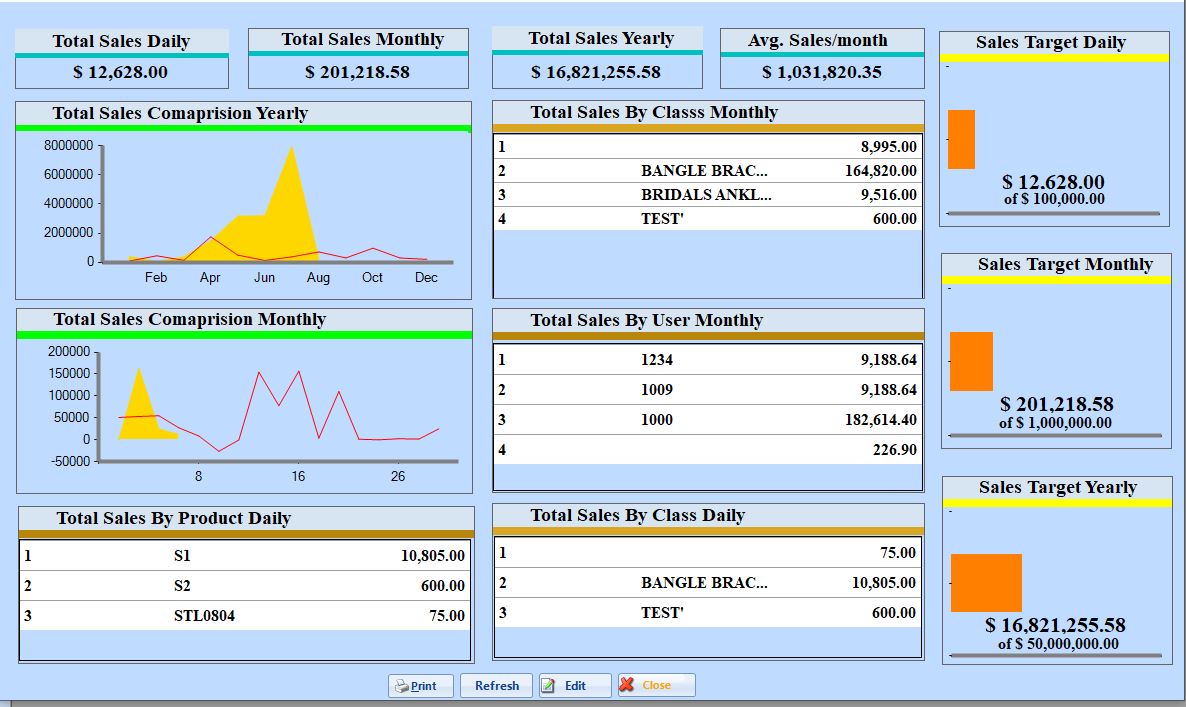Close the sales dashboard with Close button
The height and width of the screenshot is (707, 1186).
656,685
